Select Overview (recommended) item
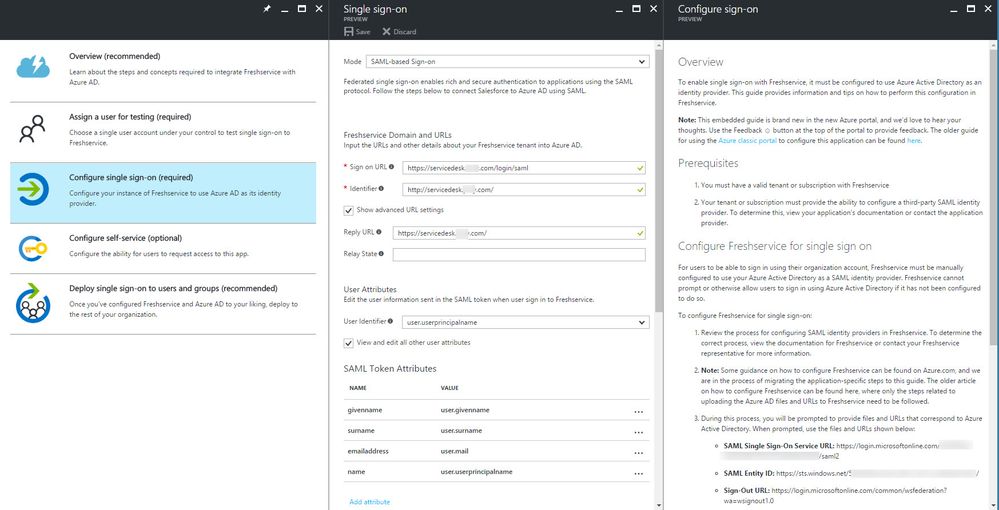999x510 pixels. tap(163, 71)
